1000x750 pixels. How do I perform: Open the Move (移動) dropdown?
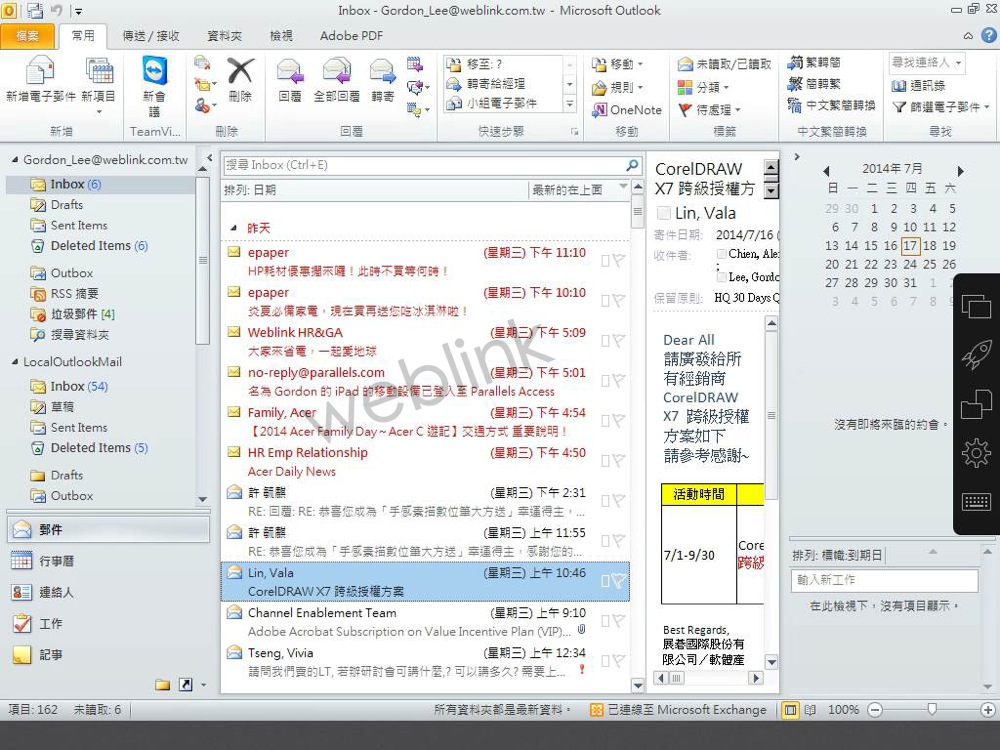coord(618,64)
